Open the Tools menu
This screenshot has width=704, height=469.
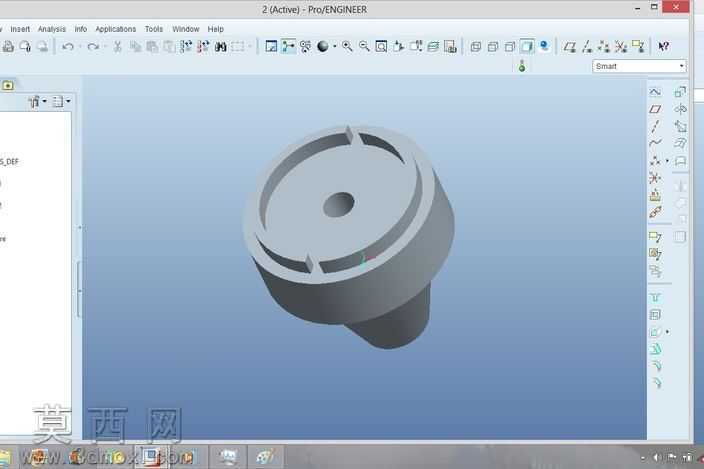click(x=154, y=29)
